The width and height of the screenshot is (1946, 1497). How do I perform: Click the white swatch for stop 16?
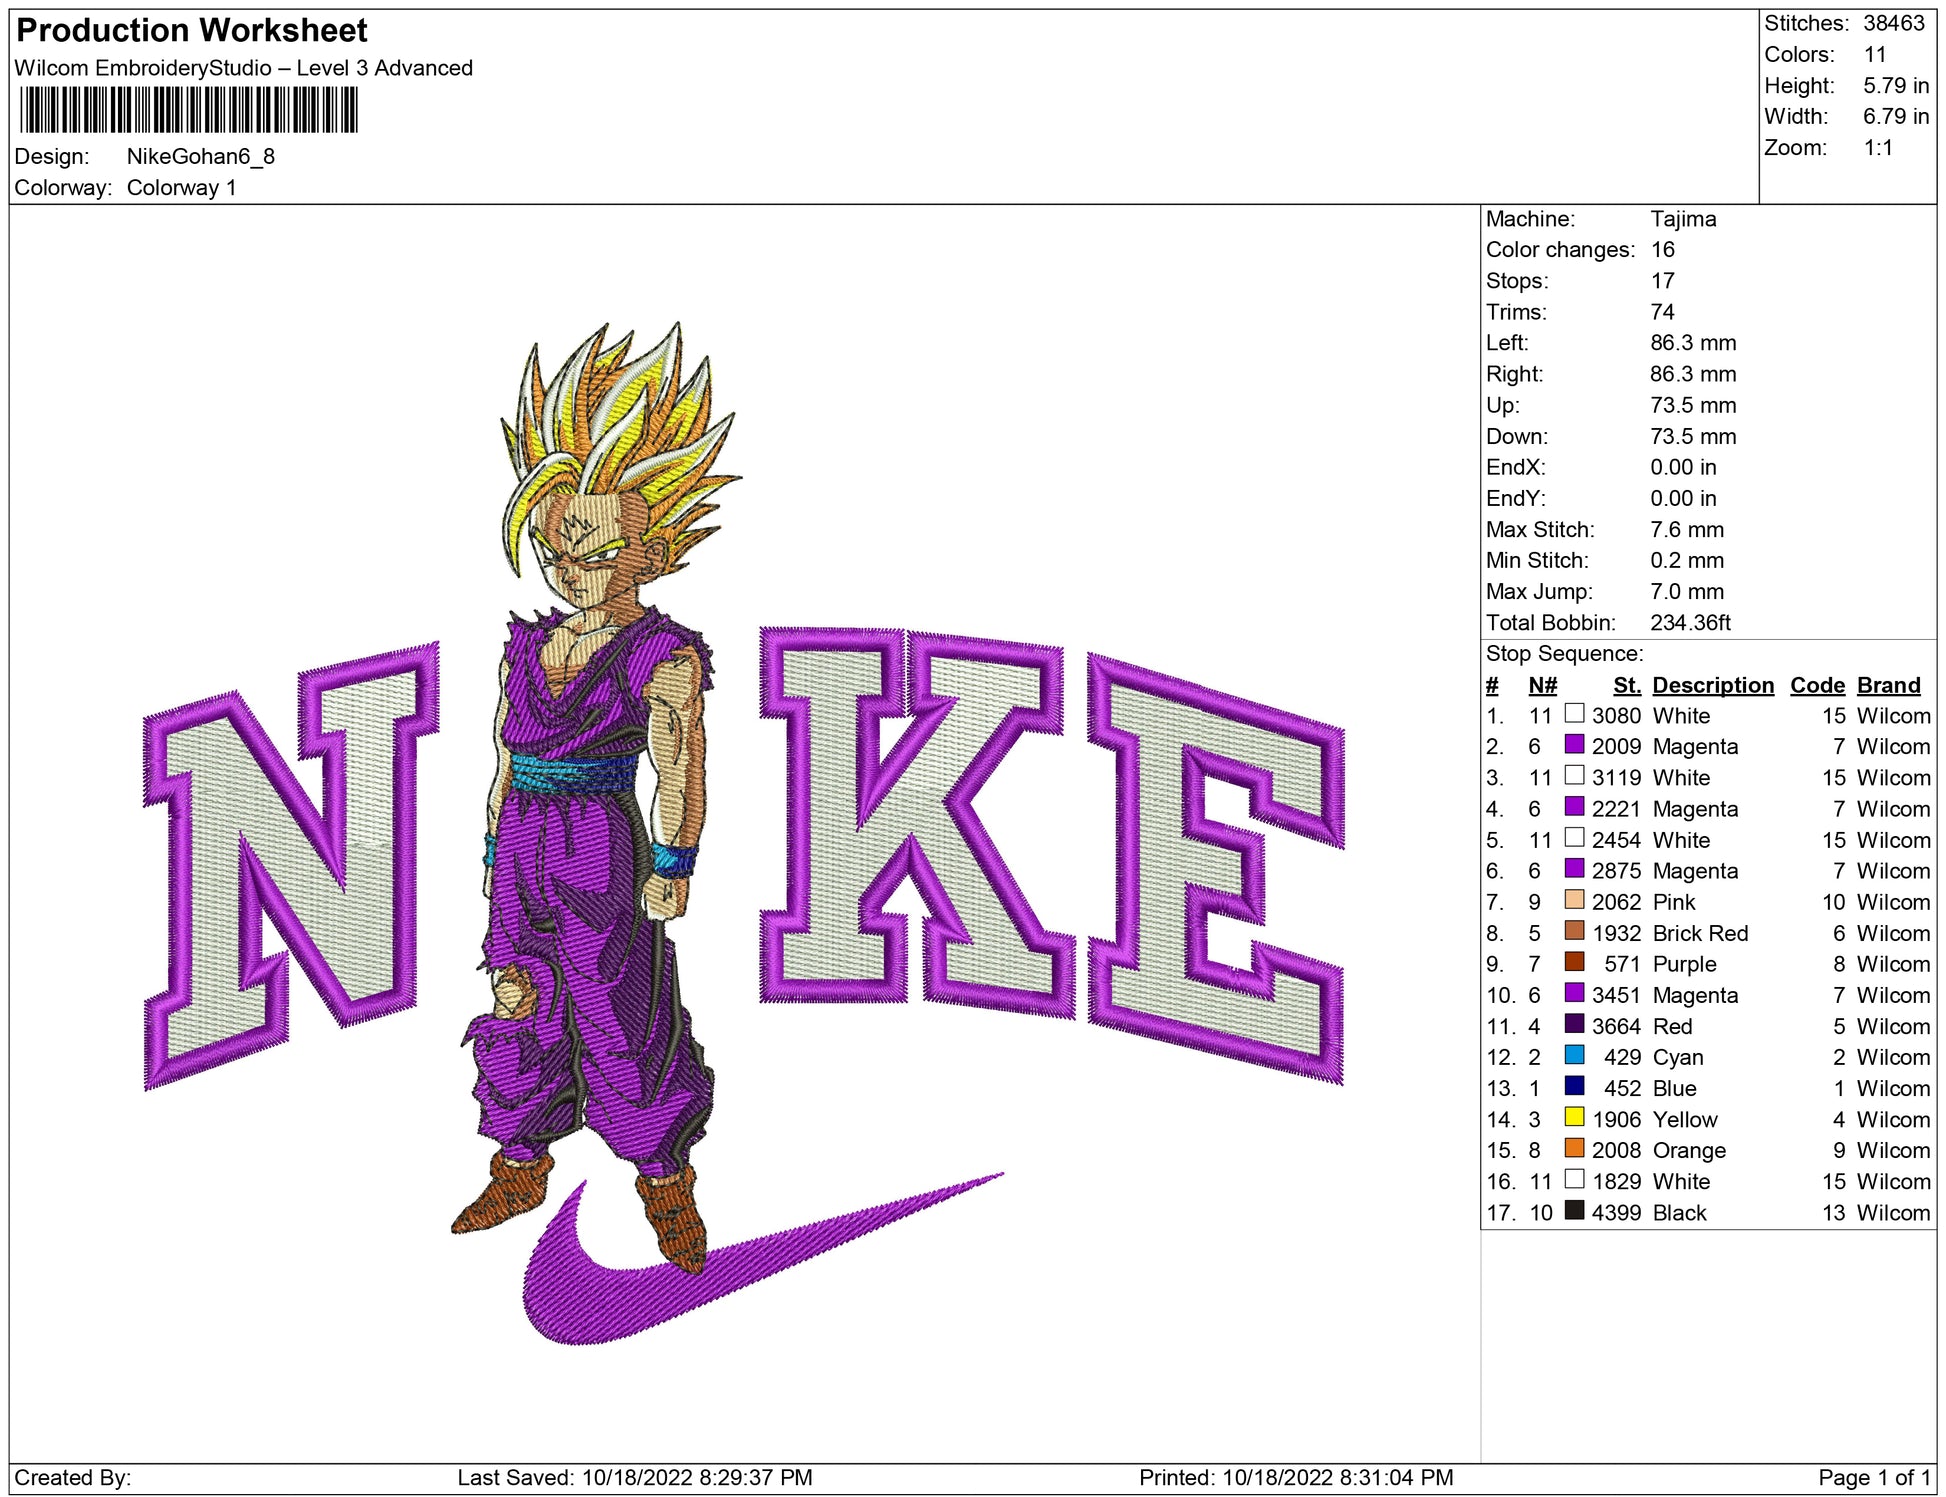tap(1574, 1179)
